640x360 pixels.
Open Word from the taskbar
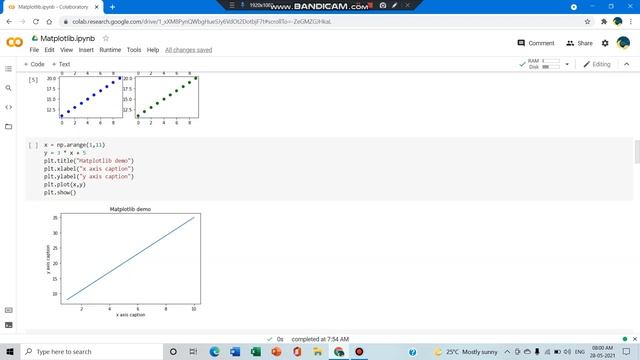point(235,351)
